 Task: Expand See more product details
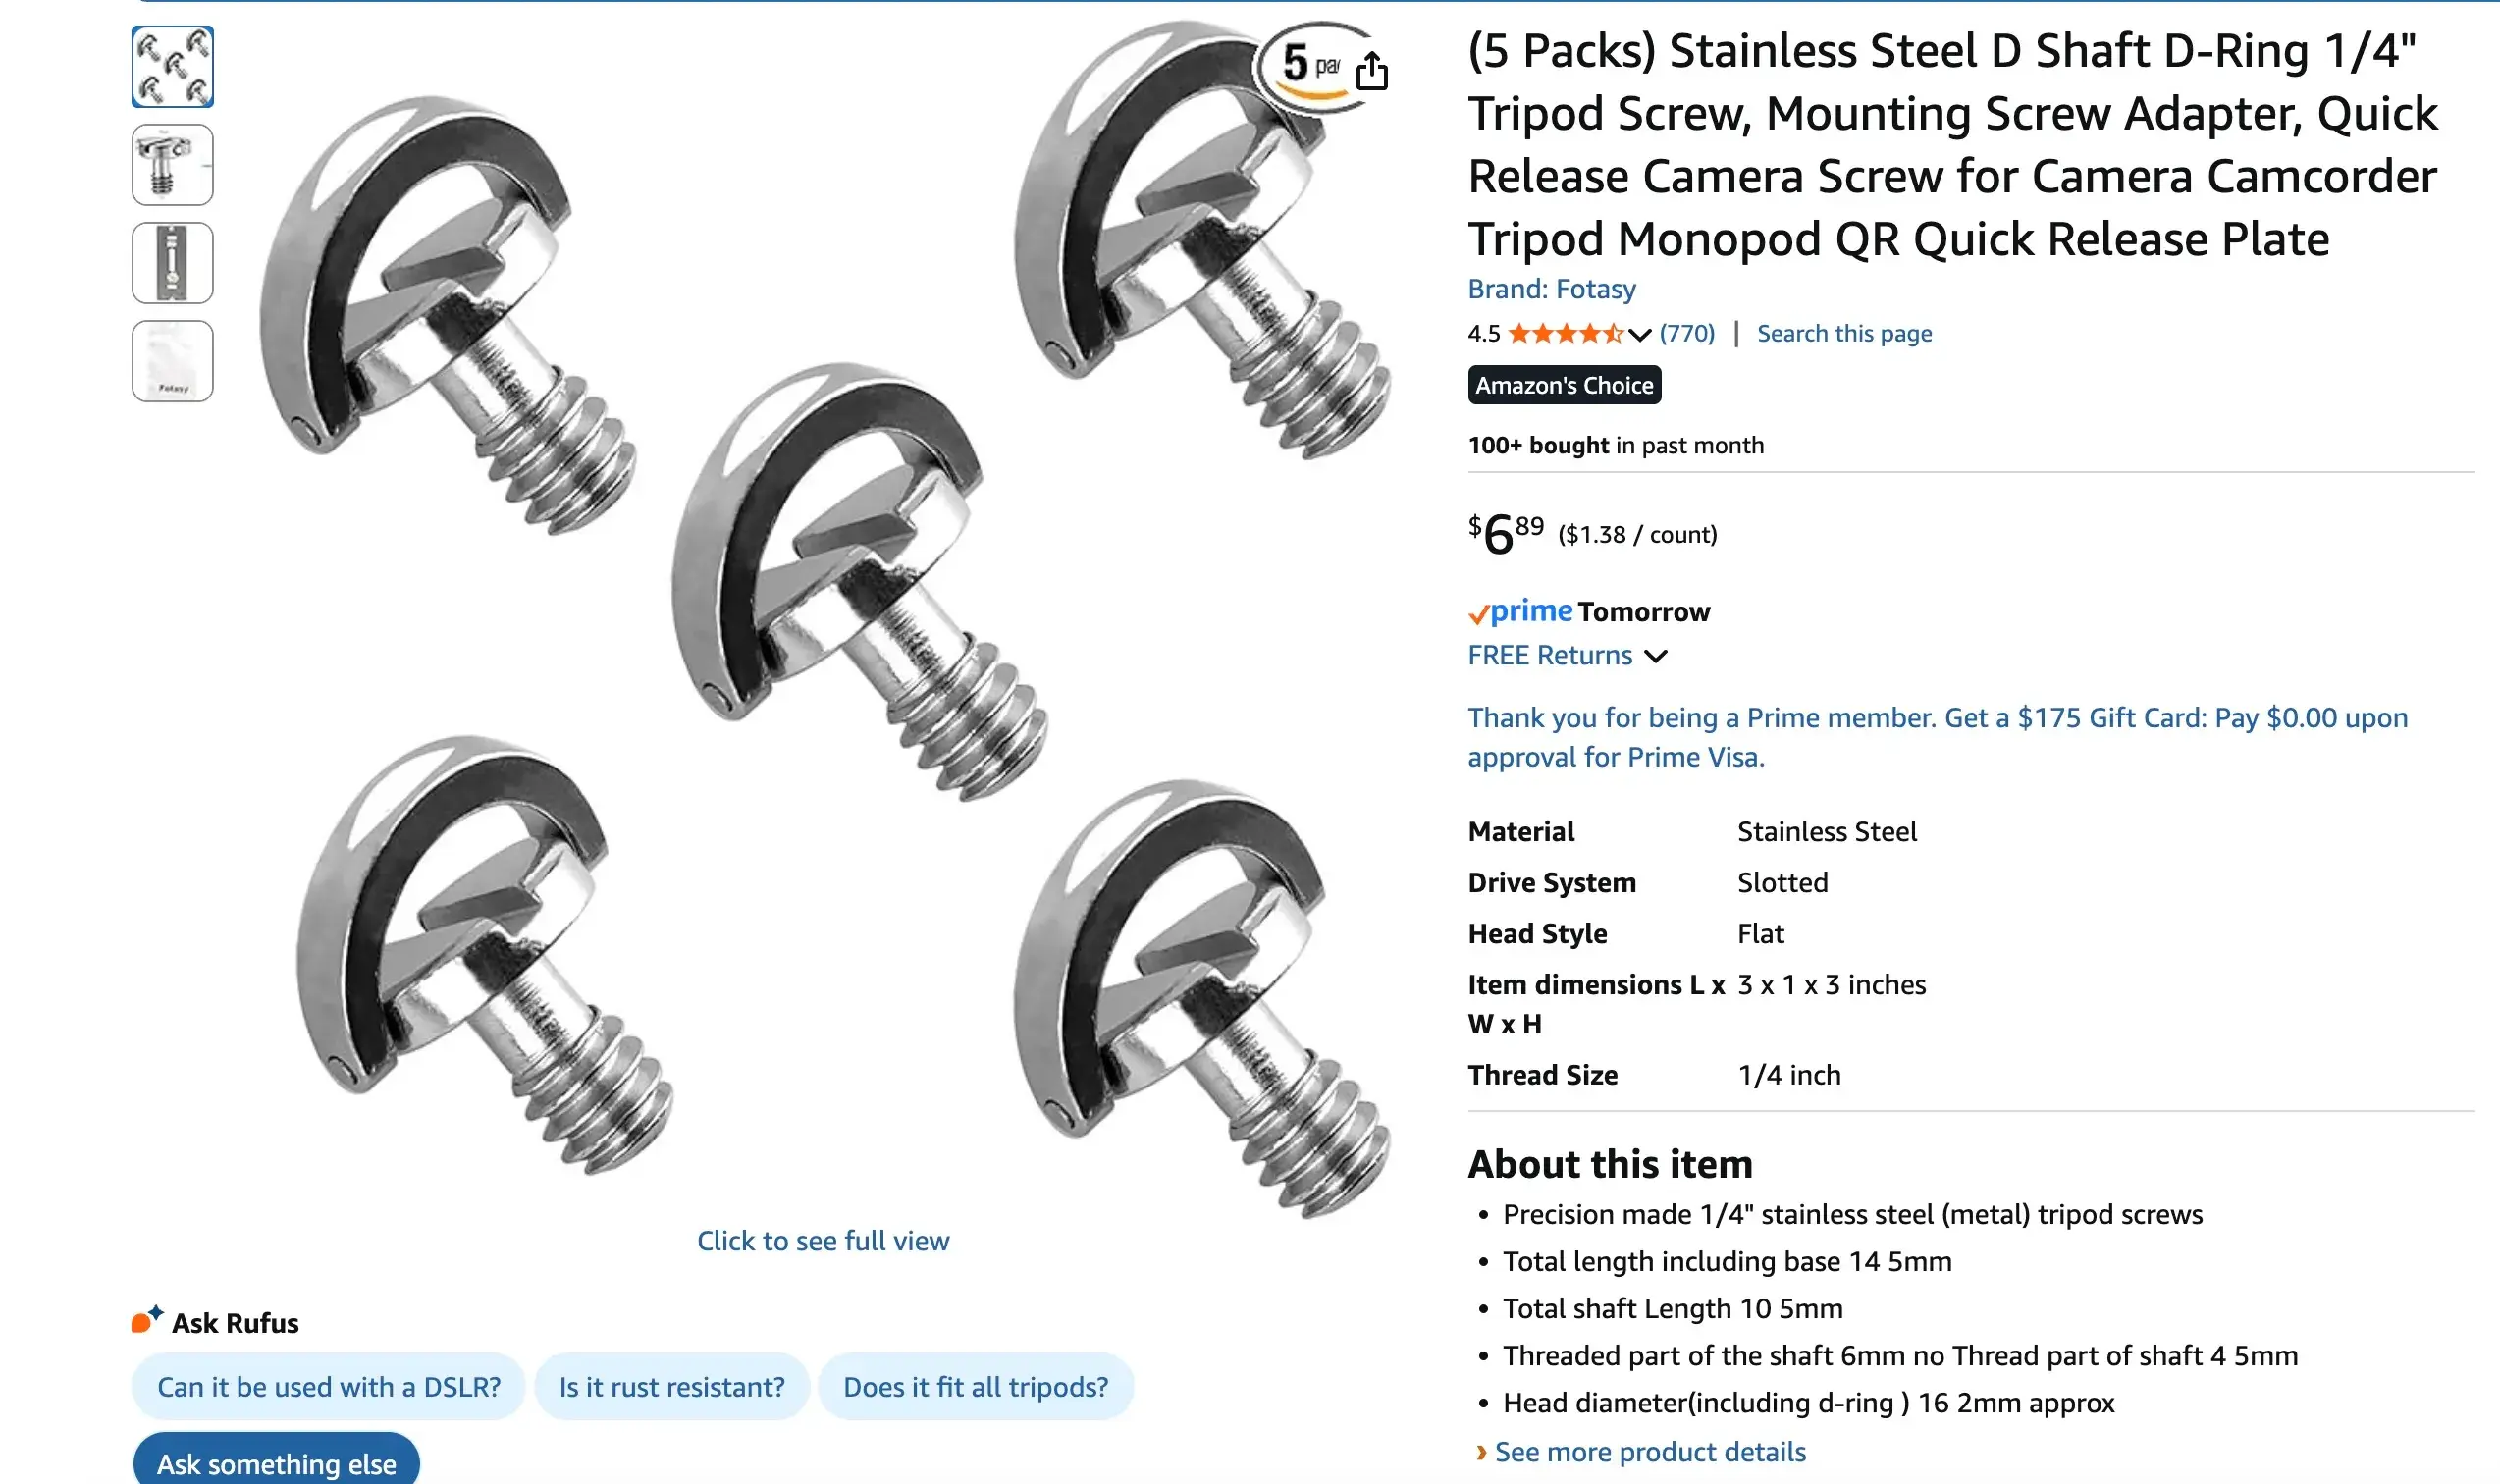coord(1649,1451)
